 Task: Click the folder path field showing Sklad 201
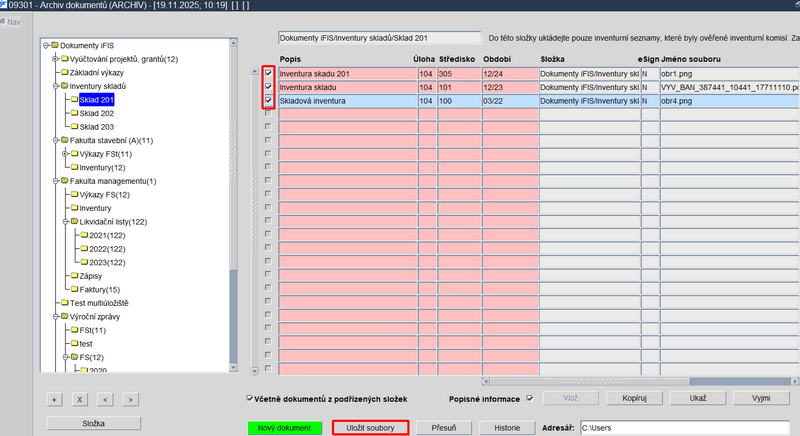click(x=379, y=38)
